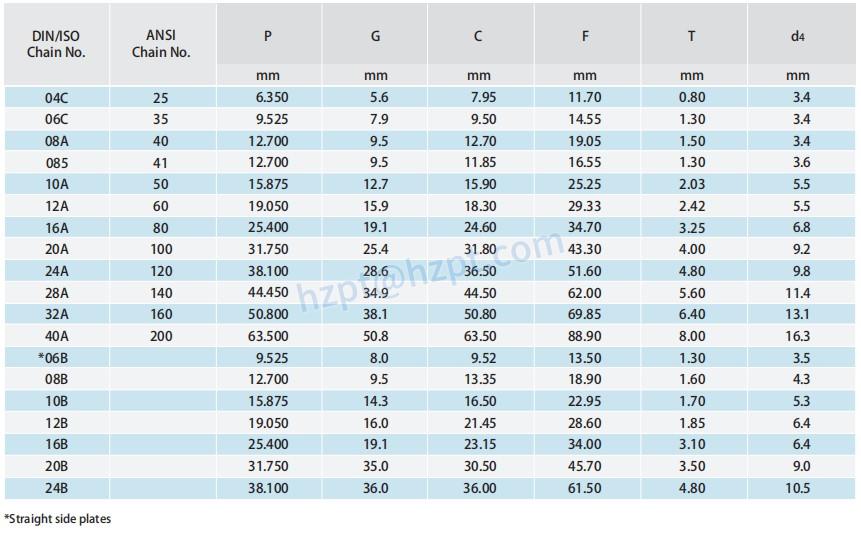Screen dimensions: 861x545
Task: Select the P column header
Action: [267, 36]
